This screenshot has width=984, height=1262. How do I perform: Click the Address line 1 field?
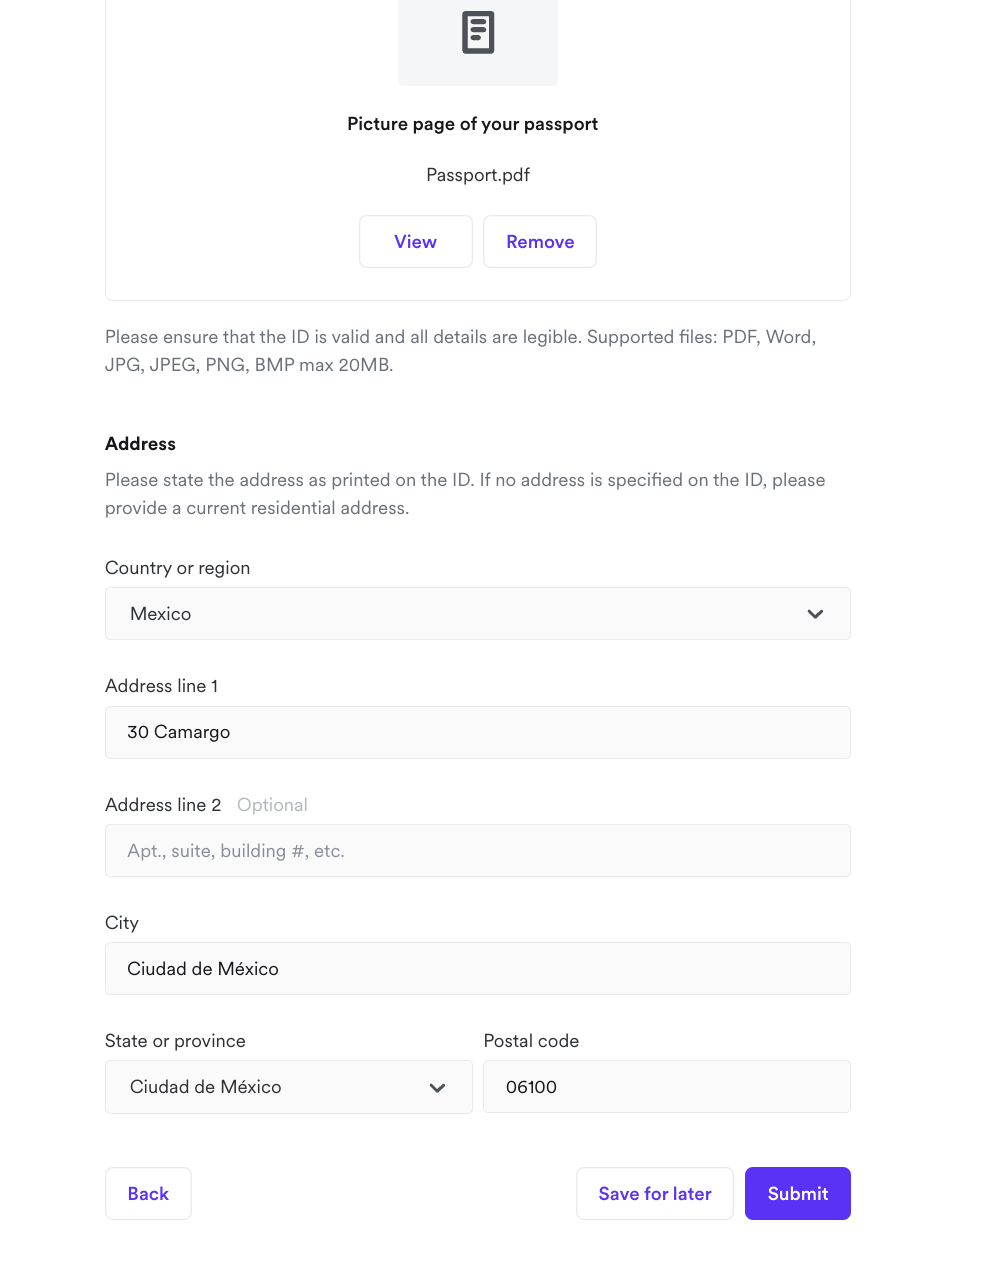pos(478,732)
